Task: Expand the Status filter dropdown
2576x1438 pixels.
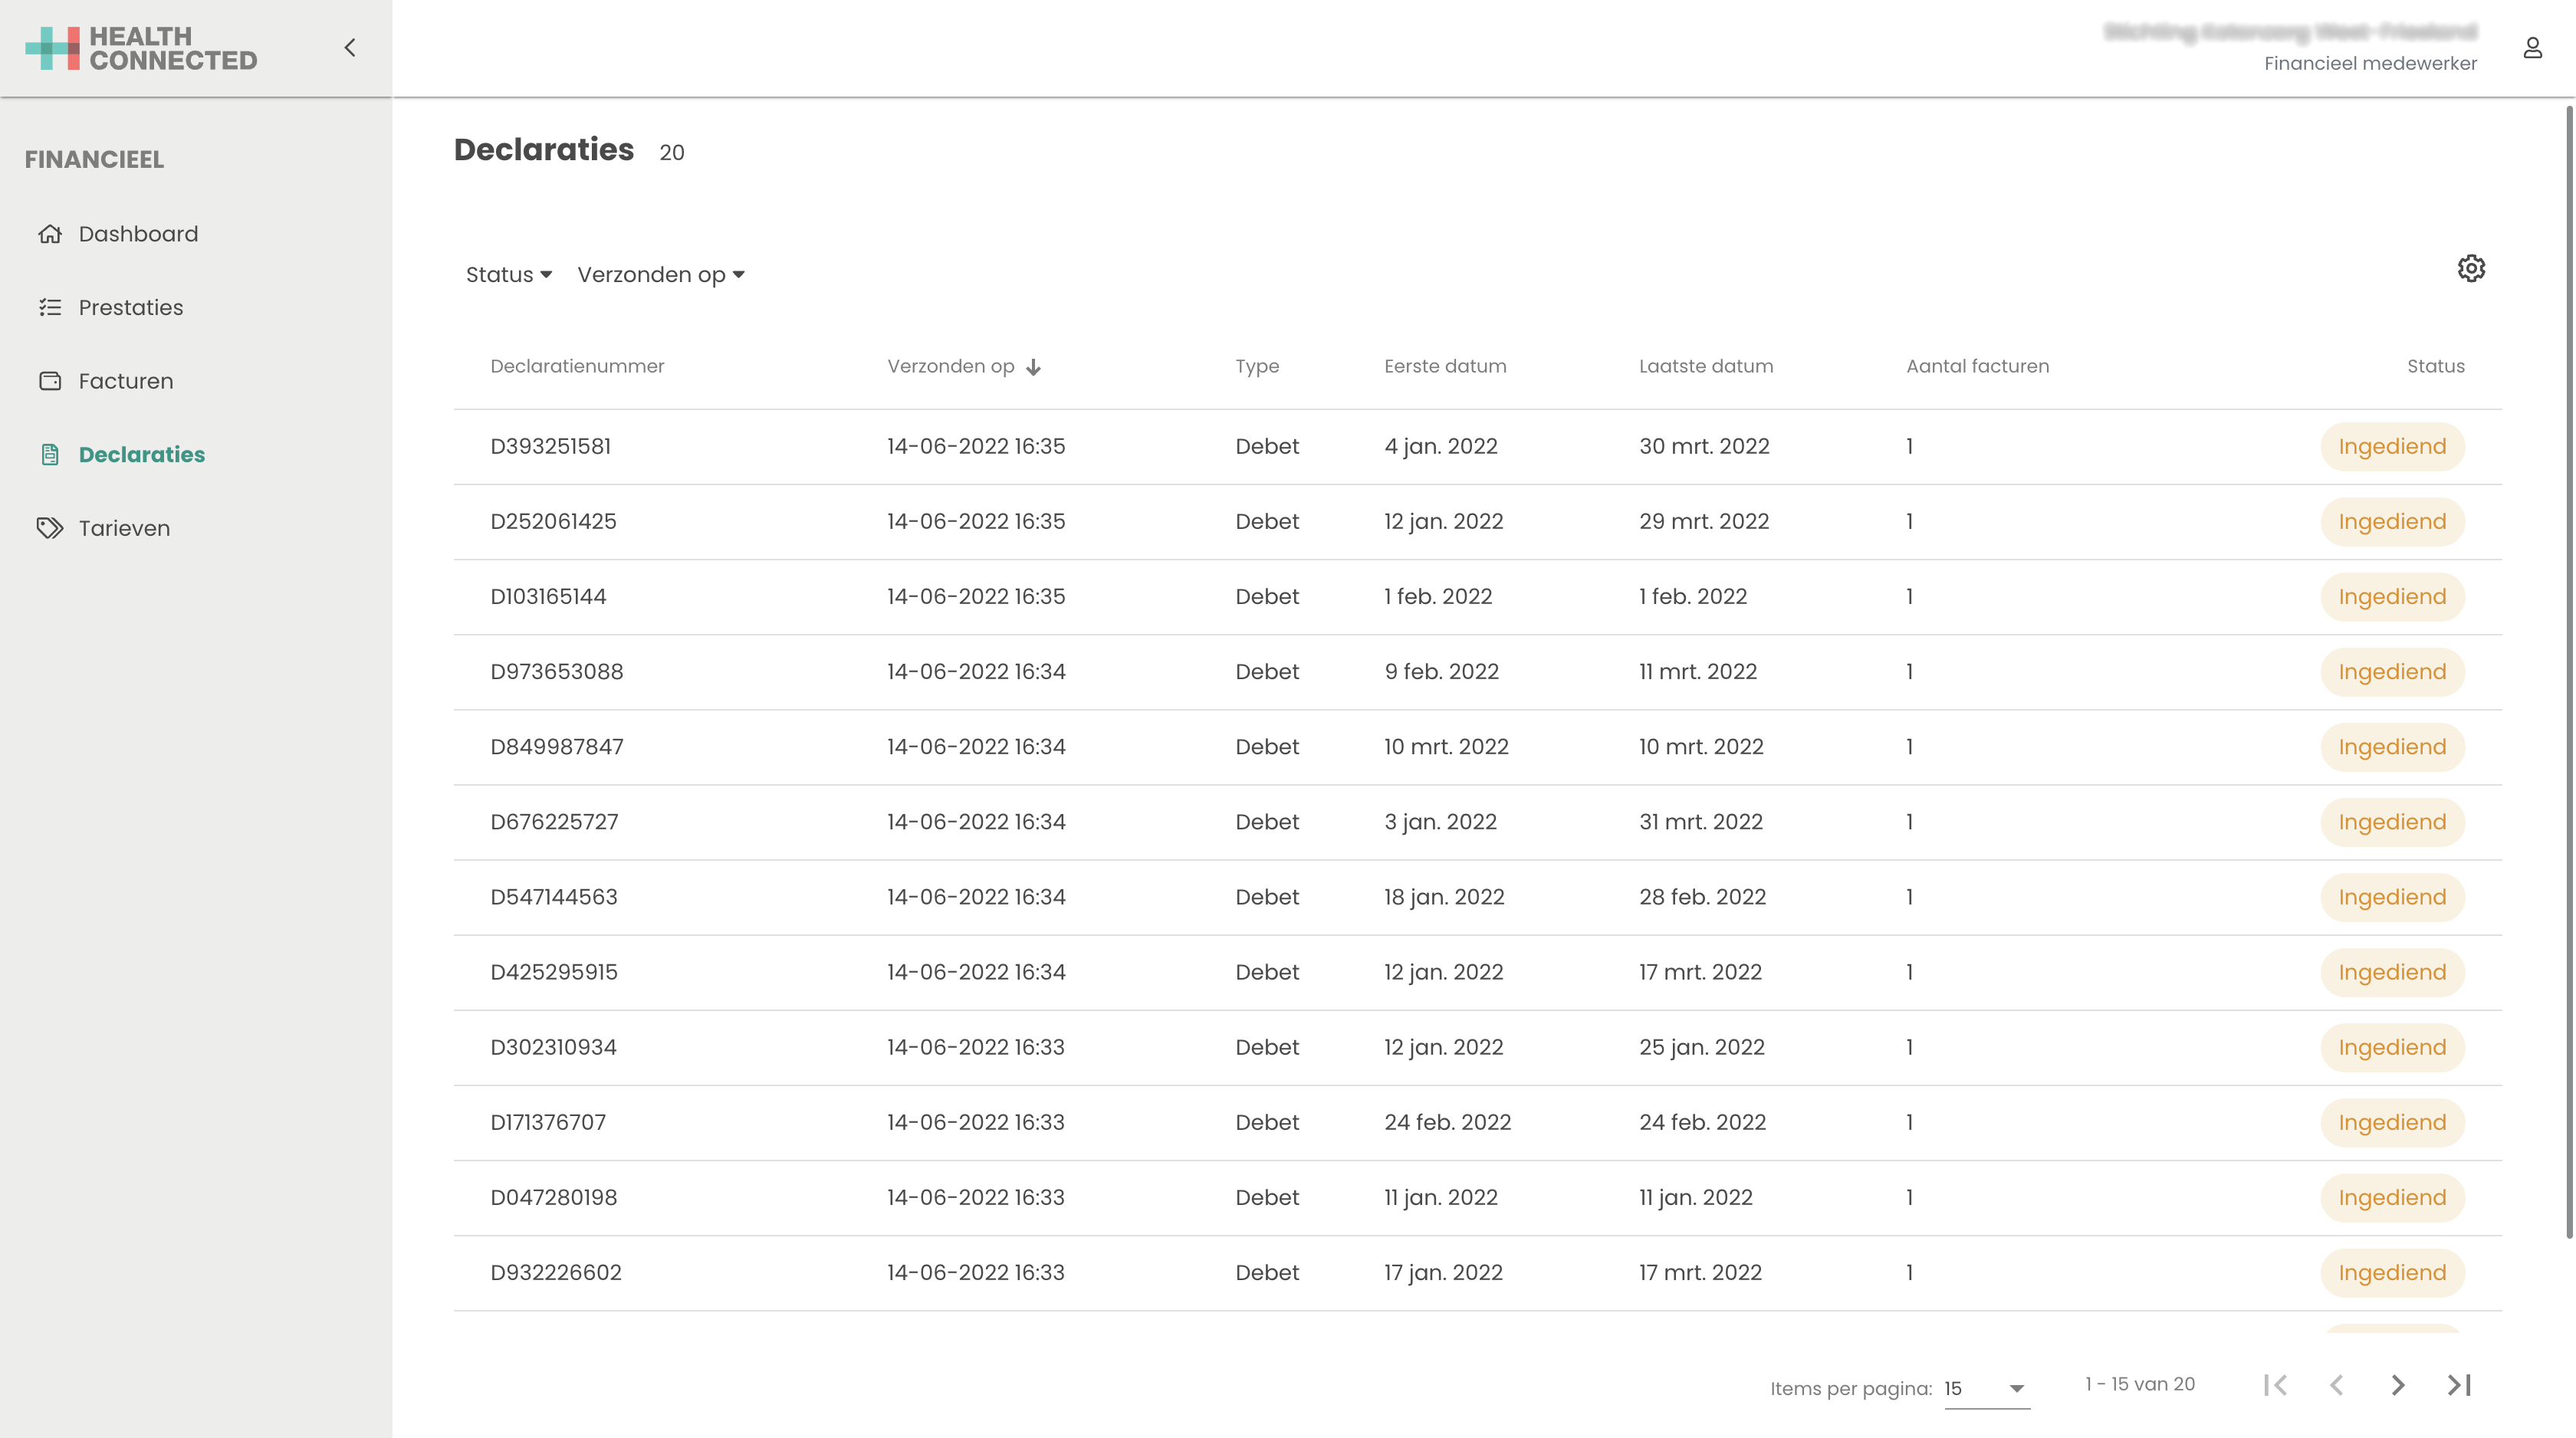Action: click(508, 275)
